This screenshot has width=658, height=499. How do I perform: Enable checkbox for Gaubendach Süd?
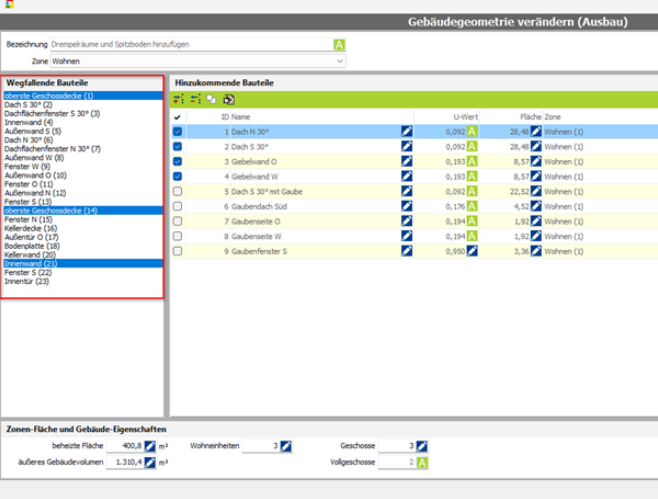(178, 206)
